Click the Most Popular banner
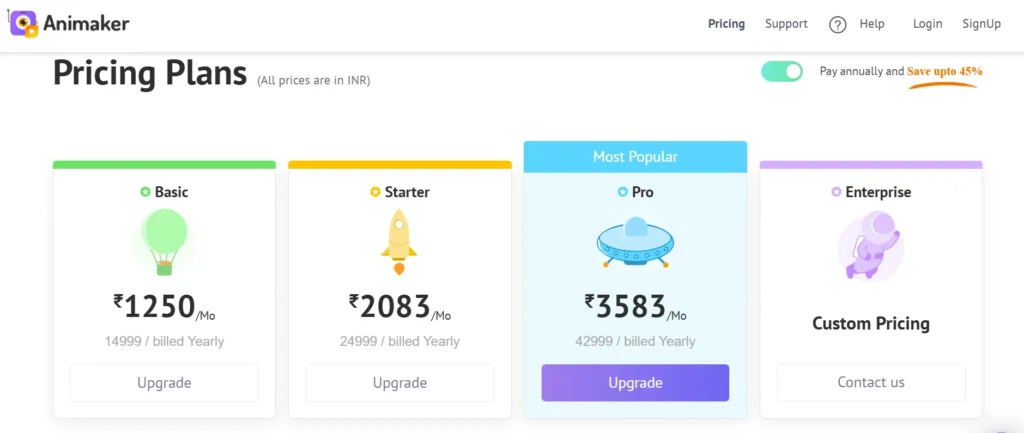This screenshot has height=433, width=1024. coord(635,157)
